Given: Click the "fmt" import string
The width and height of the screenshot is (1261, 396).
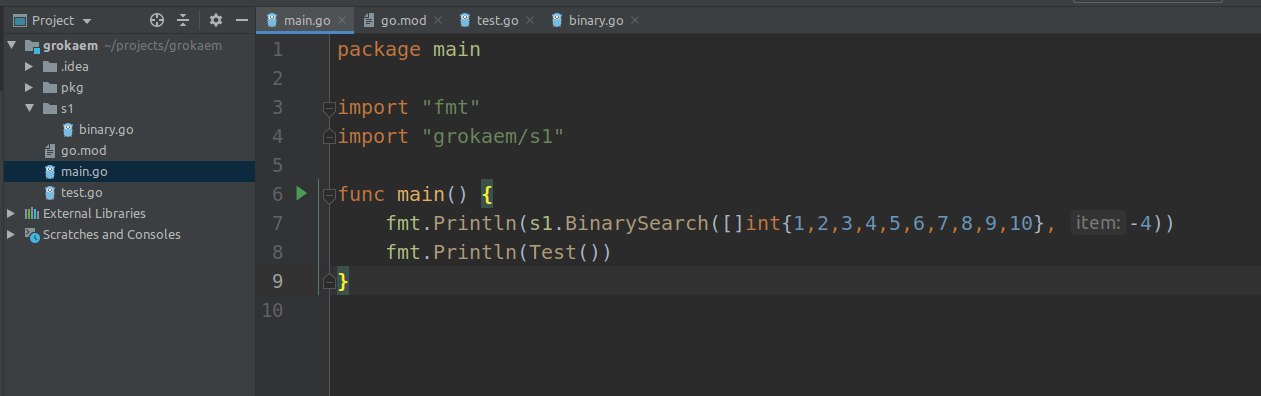Looking at the screenshot, I should tap(452, 107).
